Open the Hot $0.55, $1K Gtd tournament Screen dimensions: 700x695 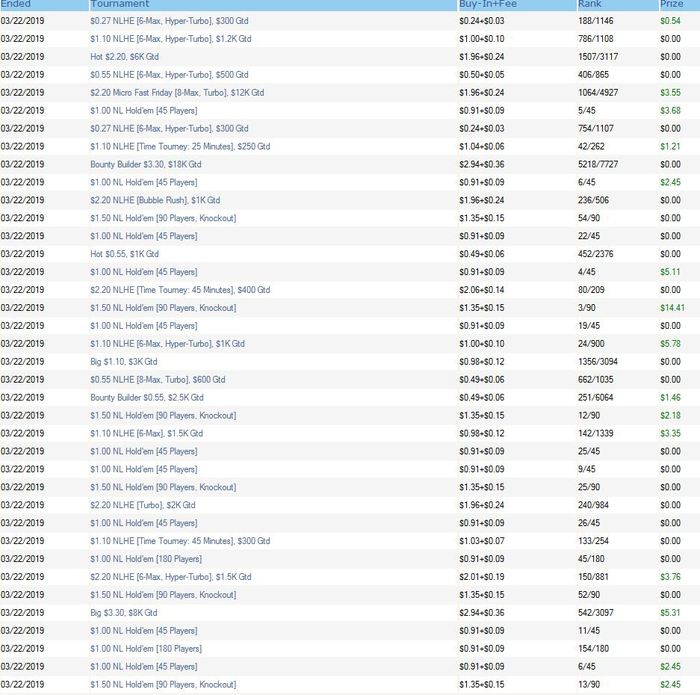(x=125, y=254)
